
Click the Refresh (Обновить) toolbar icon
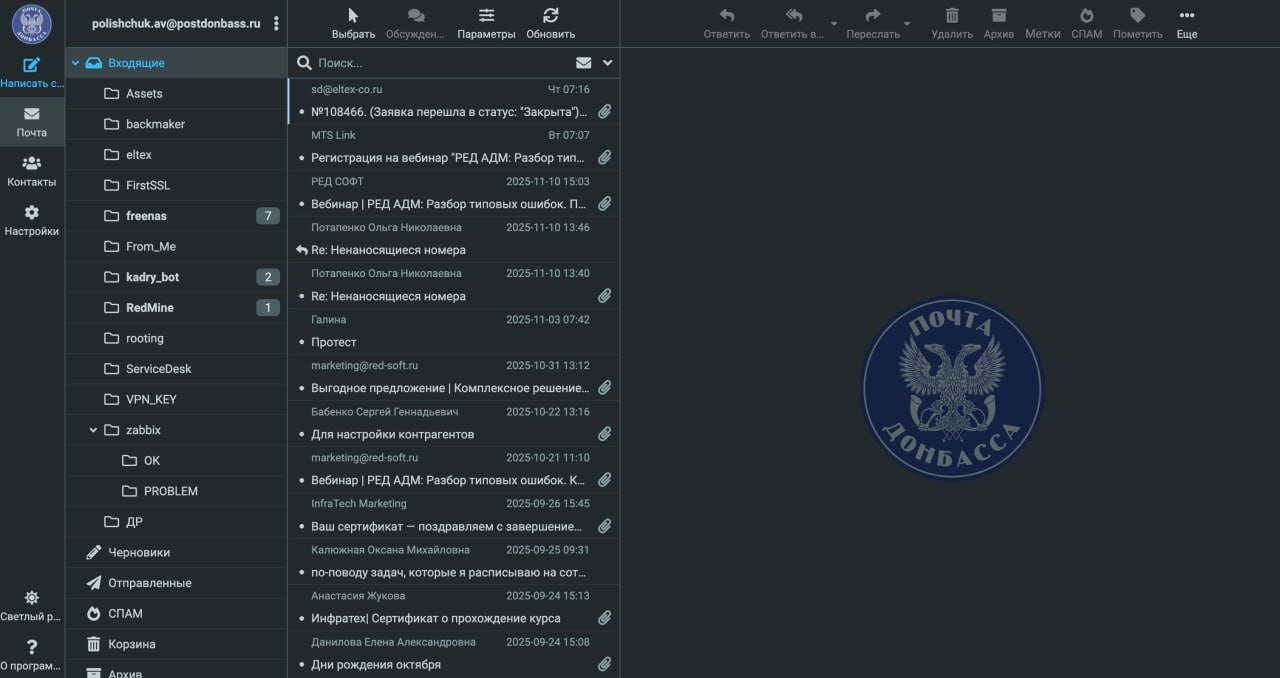point(550,16)
